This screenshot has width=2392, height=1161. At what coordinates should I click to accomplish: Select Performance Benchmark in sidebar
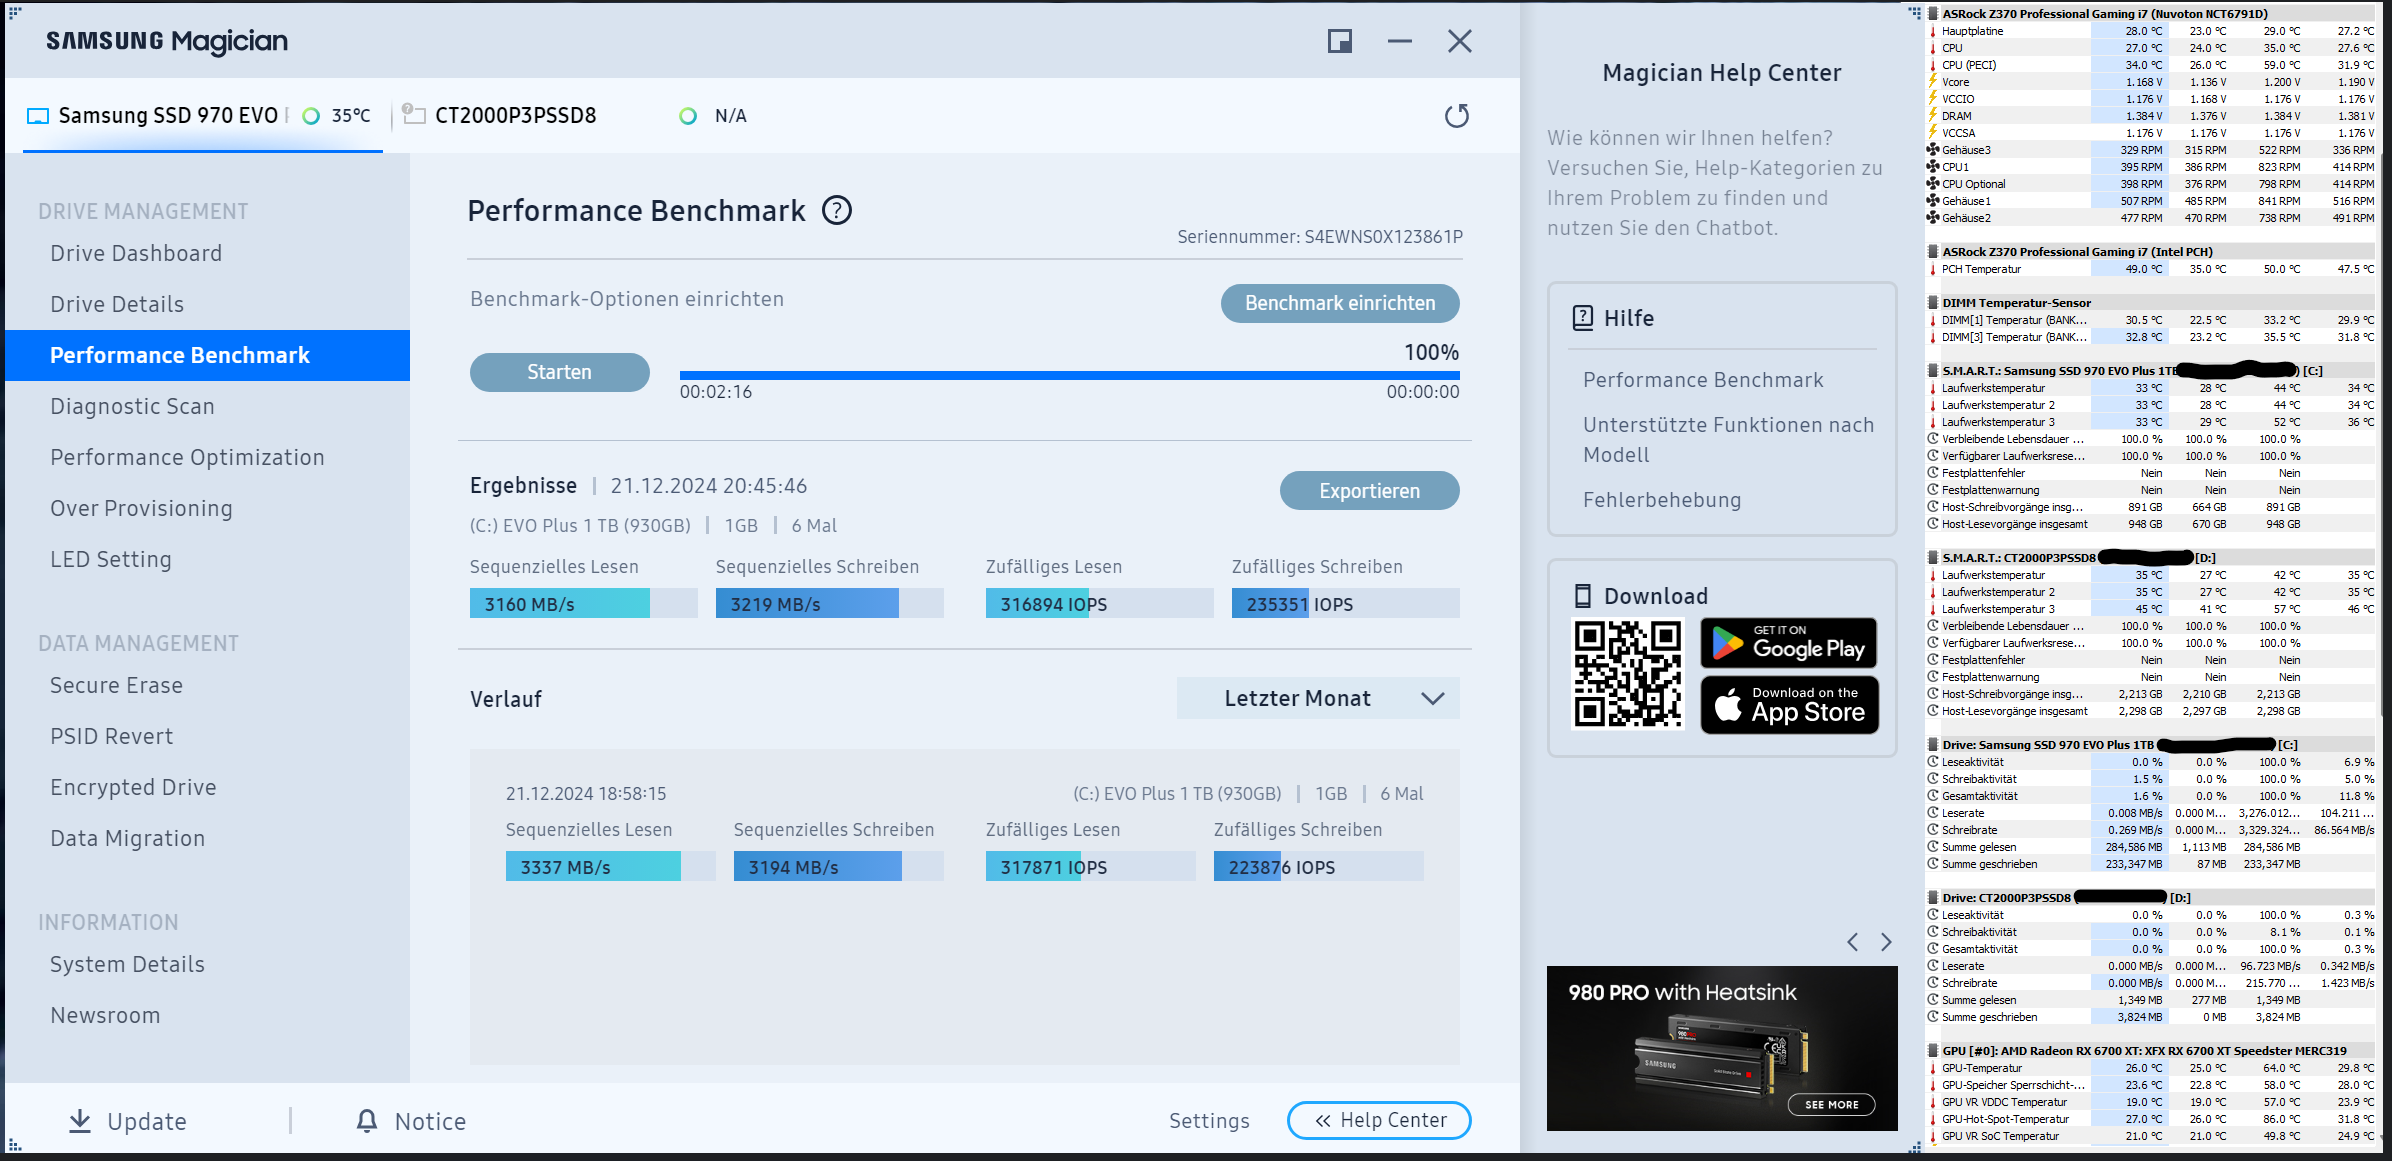pos(207,355)
